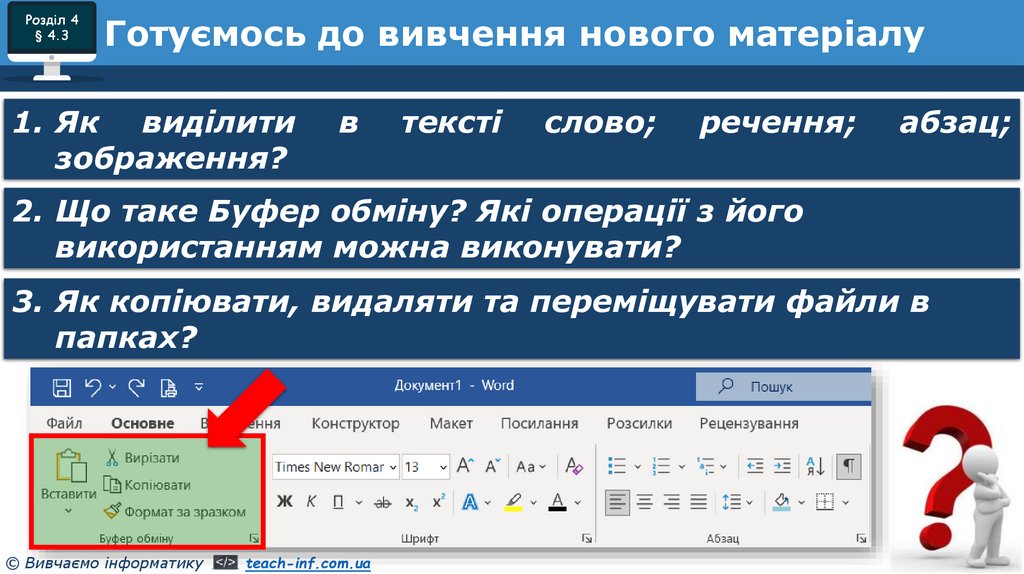This screenshot has height=574, width=1024.
Task: Click the Redo arrow icon
Action: click(x=136, y=388)
